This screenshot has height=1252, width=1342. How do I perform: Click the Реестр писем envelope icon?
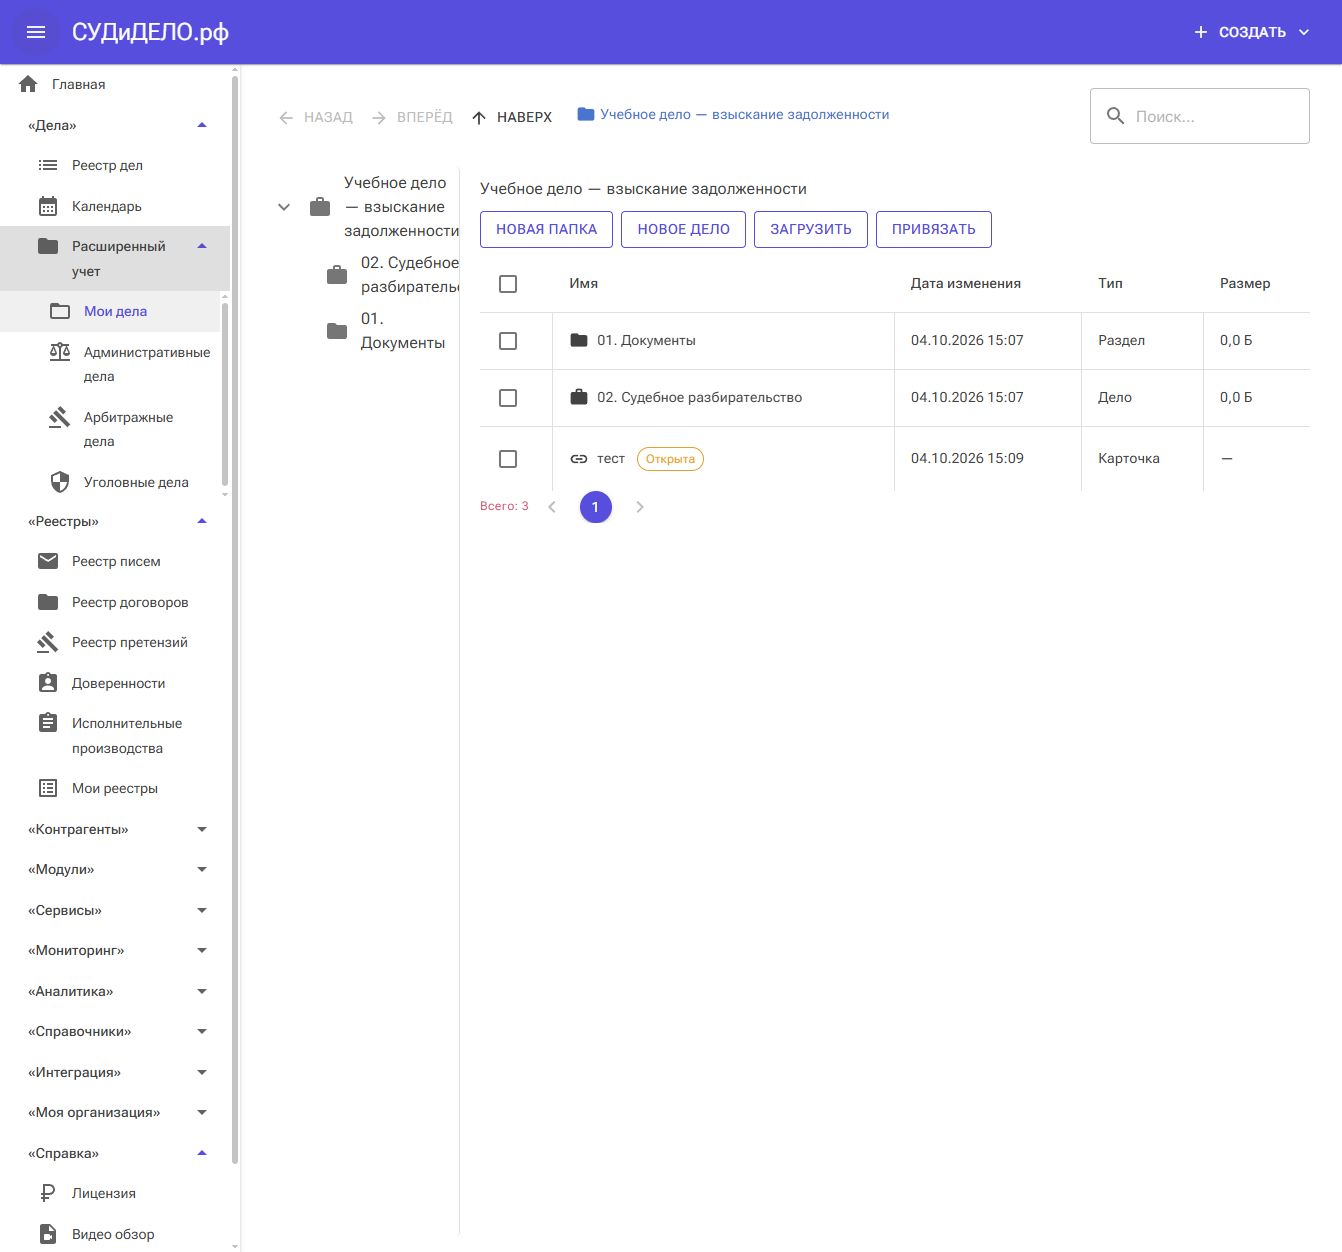coord(48,561)
